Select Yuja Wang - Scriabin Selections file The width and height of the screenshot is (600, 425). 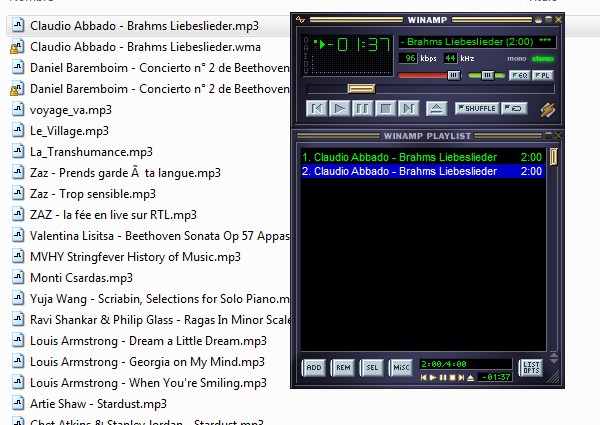tap(160, 299)
